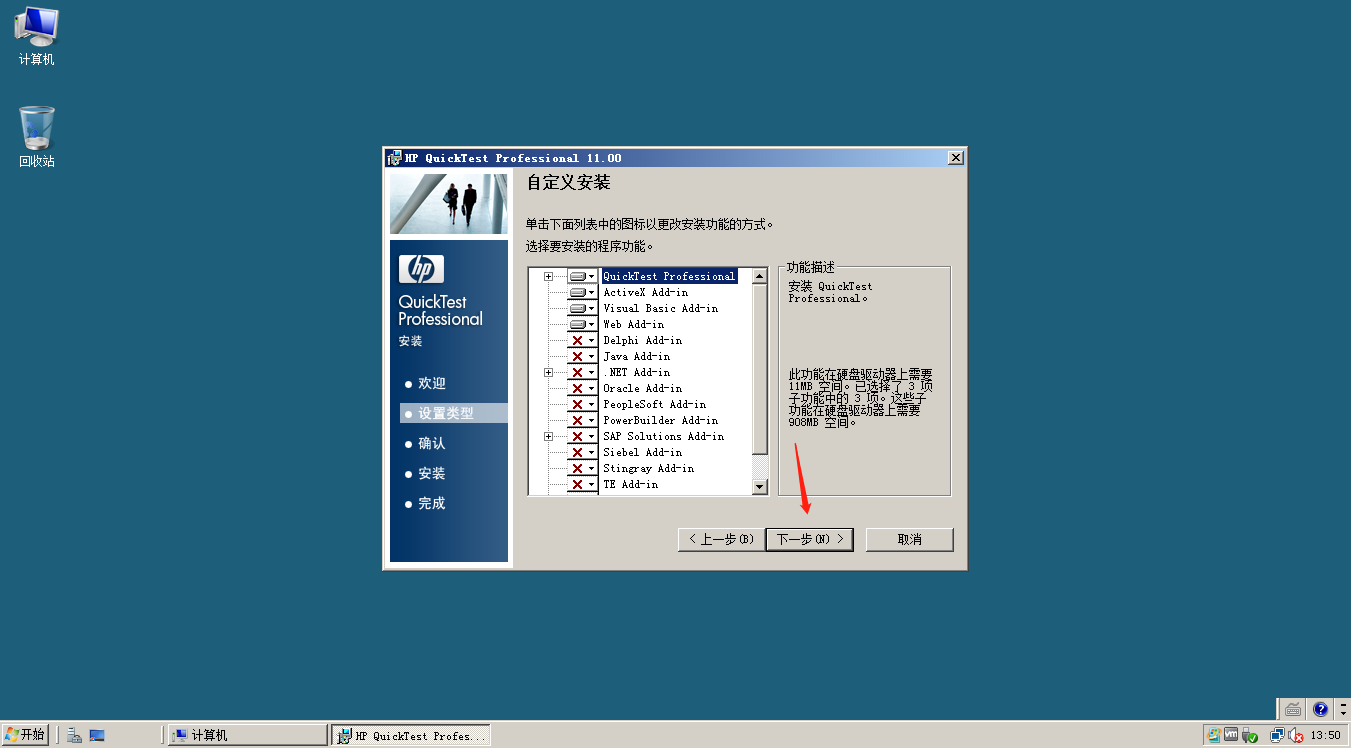Select the SAP Solutions Add-in feature
Screen dimensions: 1351x748
point(663,436)
